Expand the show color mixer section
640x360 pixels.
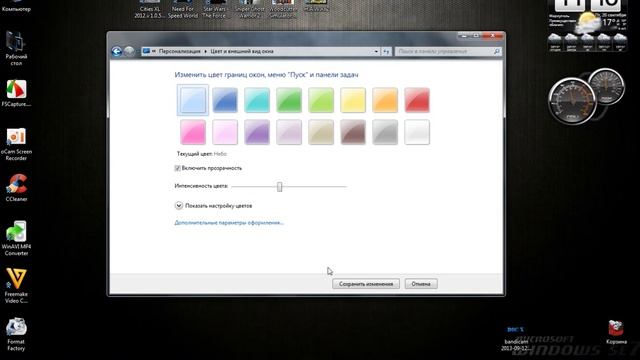coord(179,206)
